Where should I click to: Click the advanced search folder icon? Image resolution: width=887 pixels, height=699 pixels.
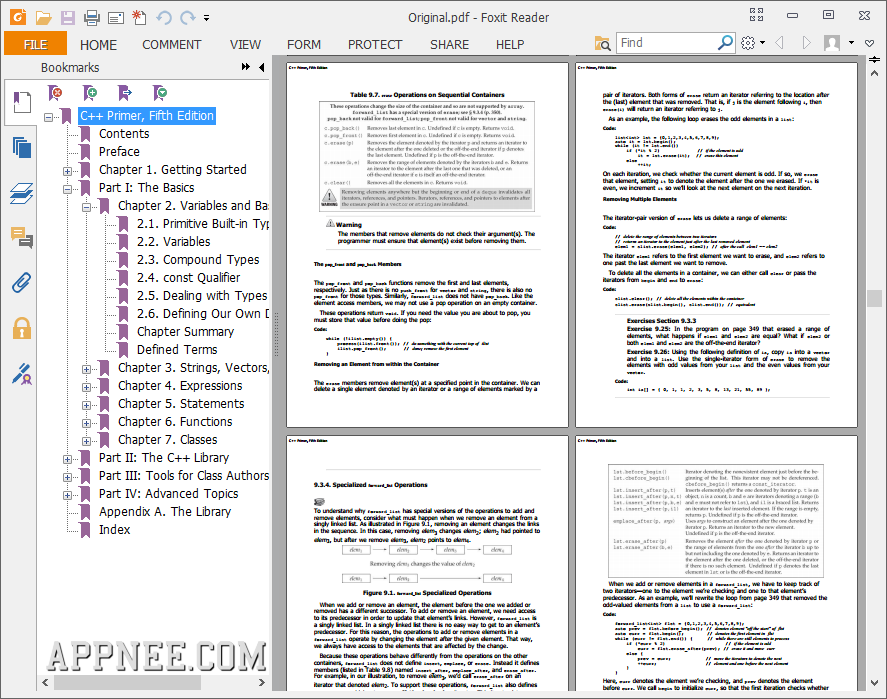602,43
